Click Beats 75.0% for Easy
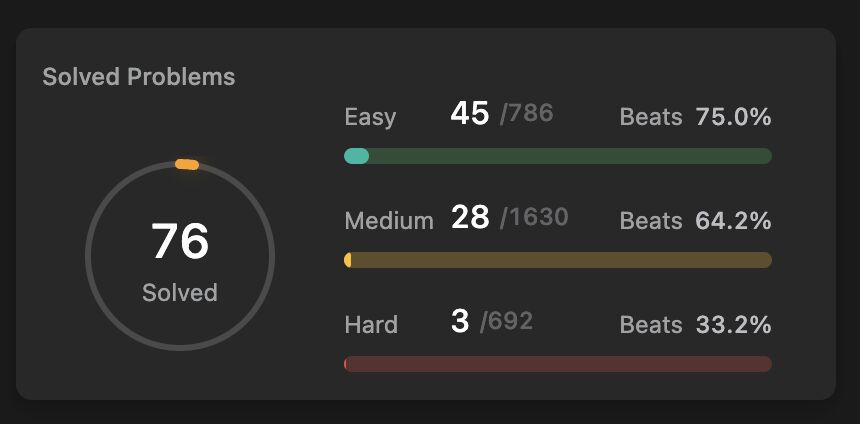Viewport: 860px width, 424px height. click(695, 117)
